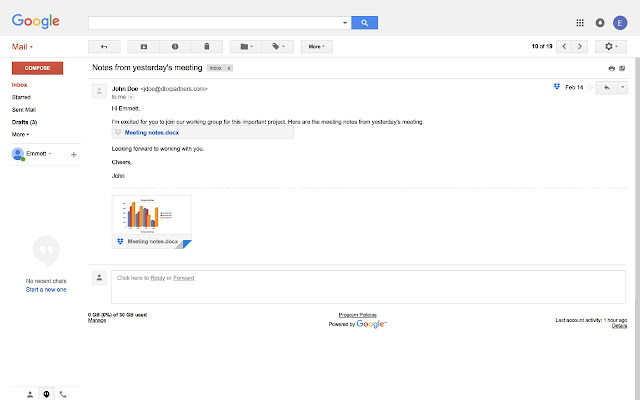Open the More actions dropdown
The height and width of the screenshot is (400, 640).
coord(317,47)
